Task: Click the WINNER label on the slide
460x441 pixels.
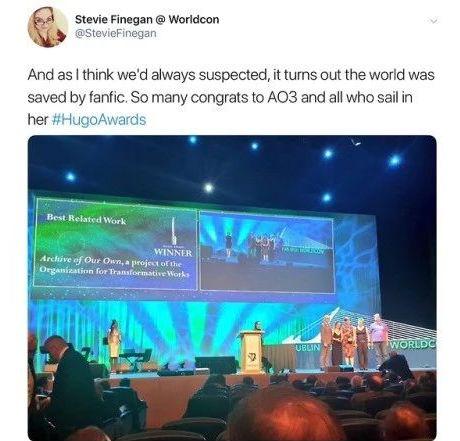Action: click(x=173, y=253)
